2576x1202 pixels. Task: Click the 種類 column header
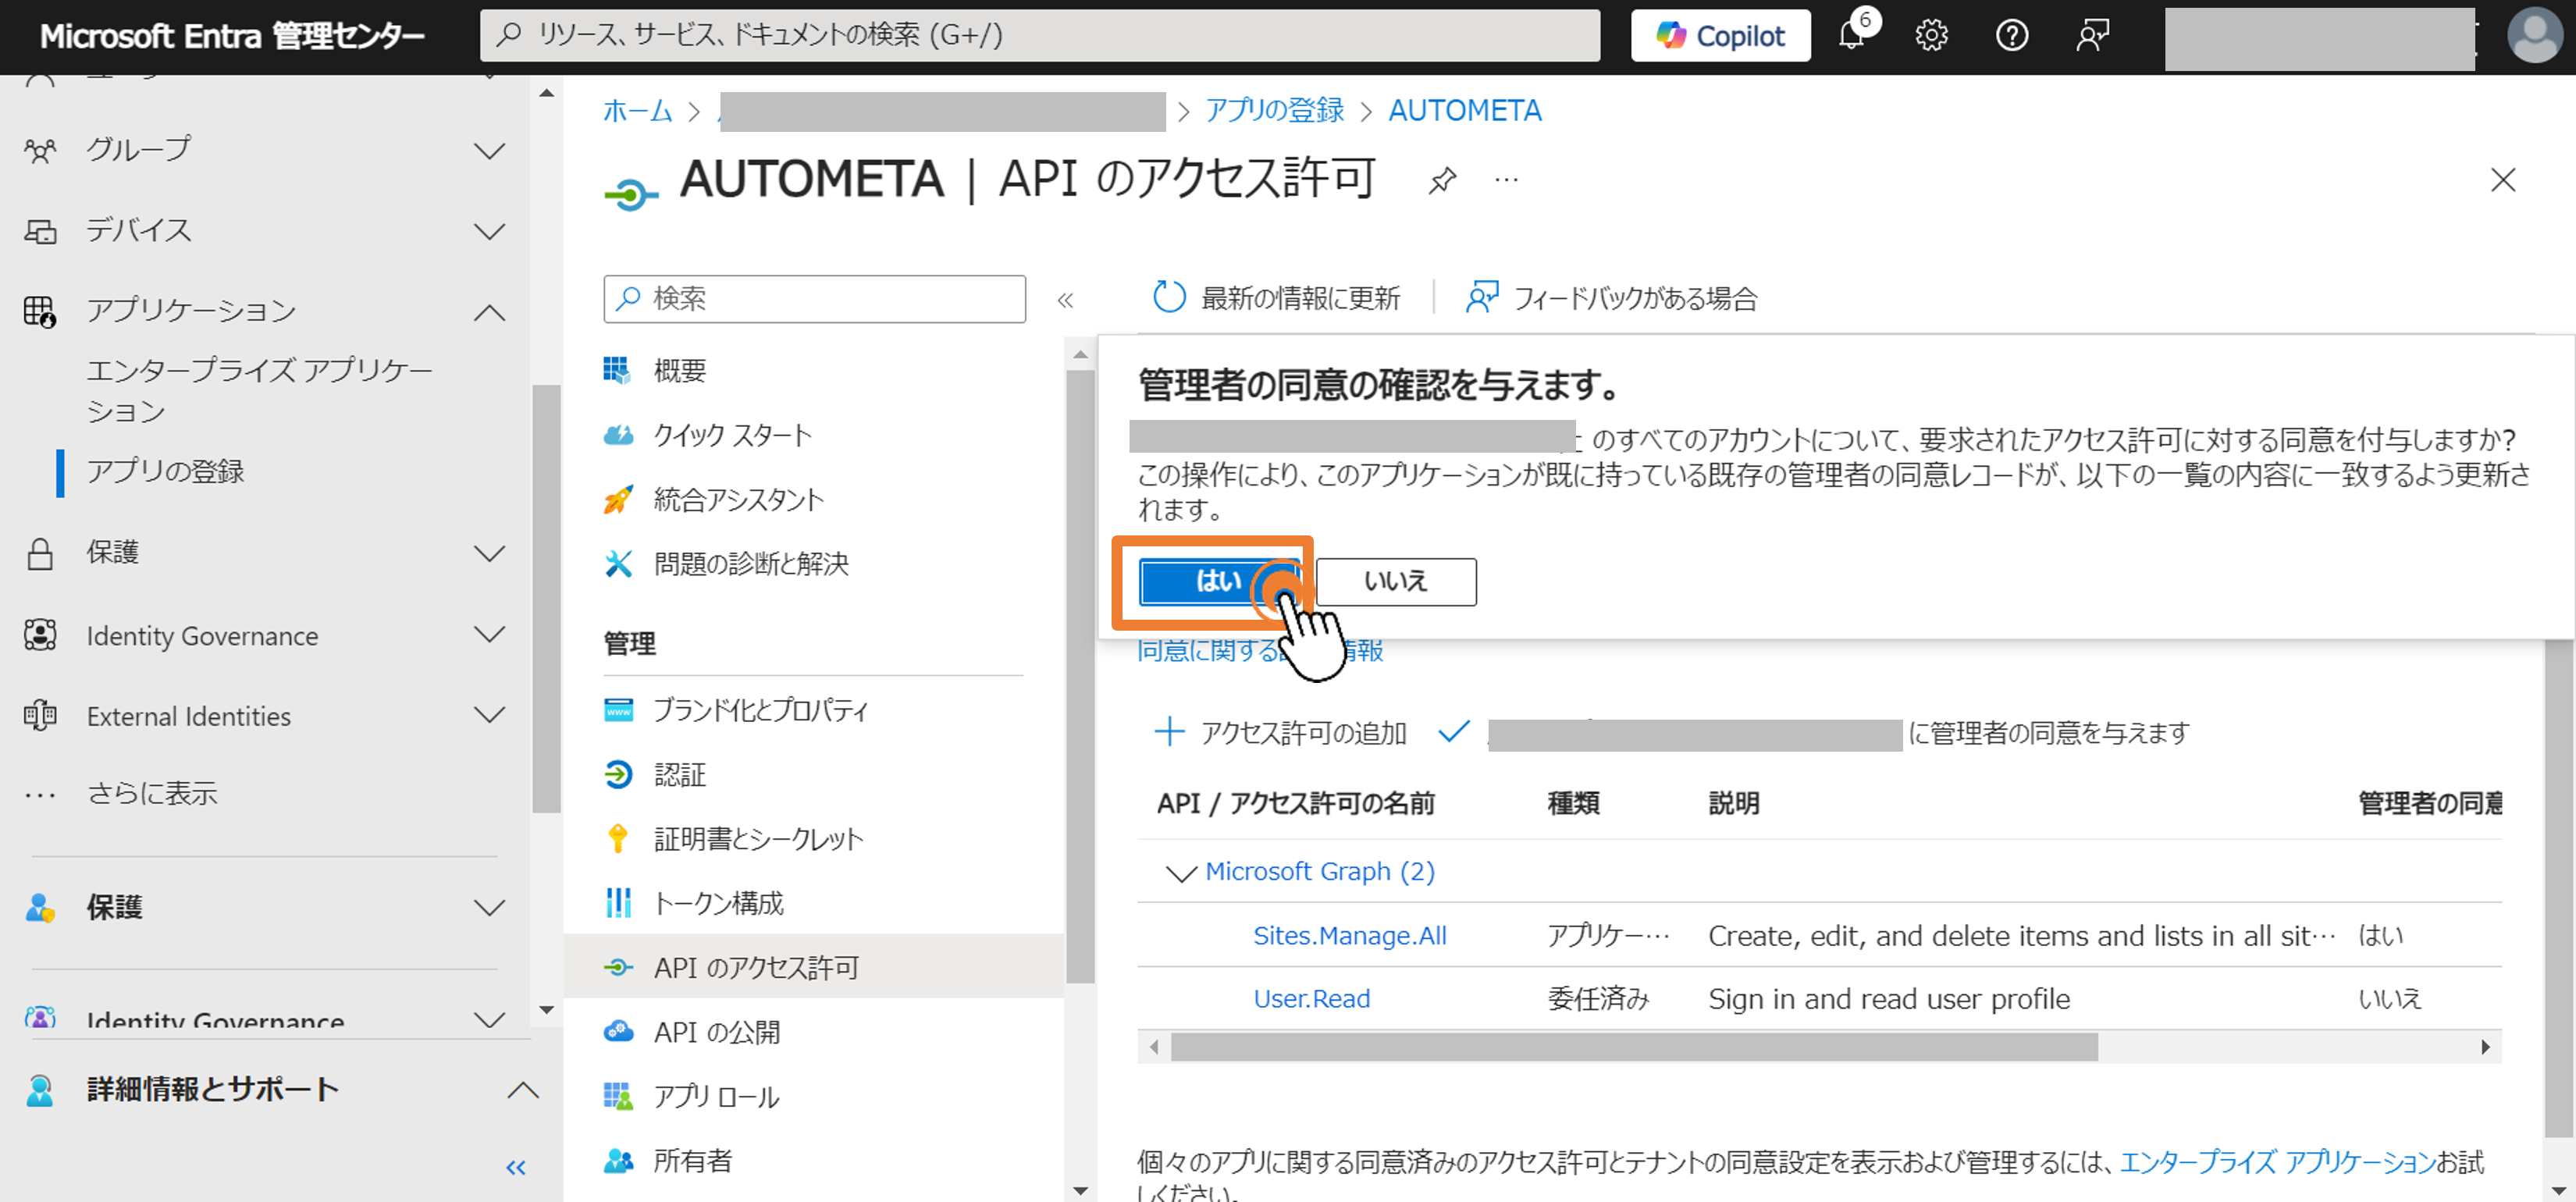pos(1573,803)
